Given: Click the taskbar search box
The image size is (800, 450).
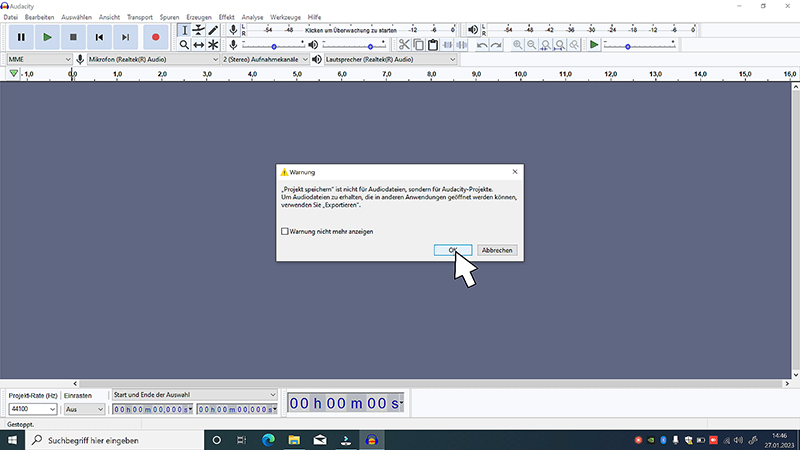Looking at the screenshot, I should pyautogui.click(x=114, y=440).
